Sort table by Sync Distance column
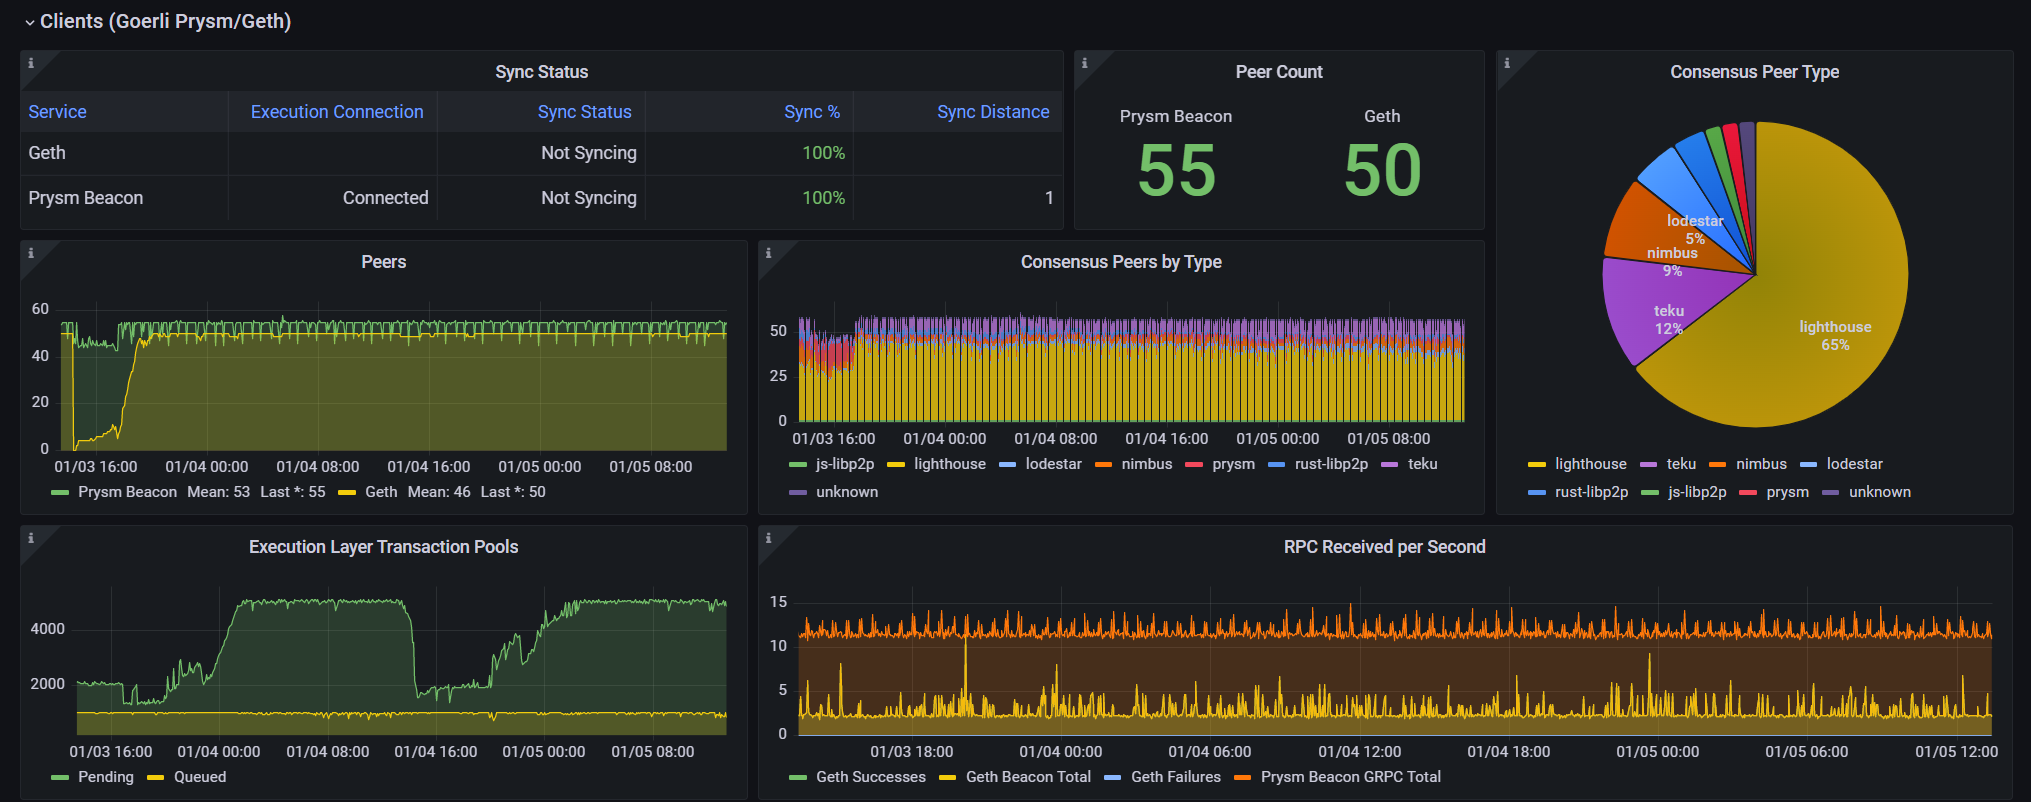The image size is (2031, 802). tap(993, 112)
